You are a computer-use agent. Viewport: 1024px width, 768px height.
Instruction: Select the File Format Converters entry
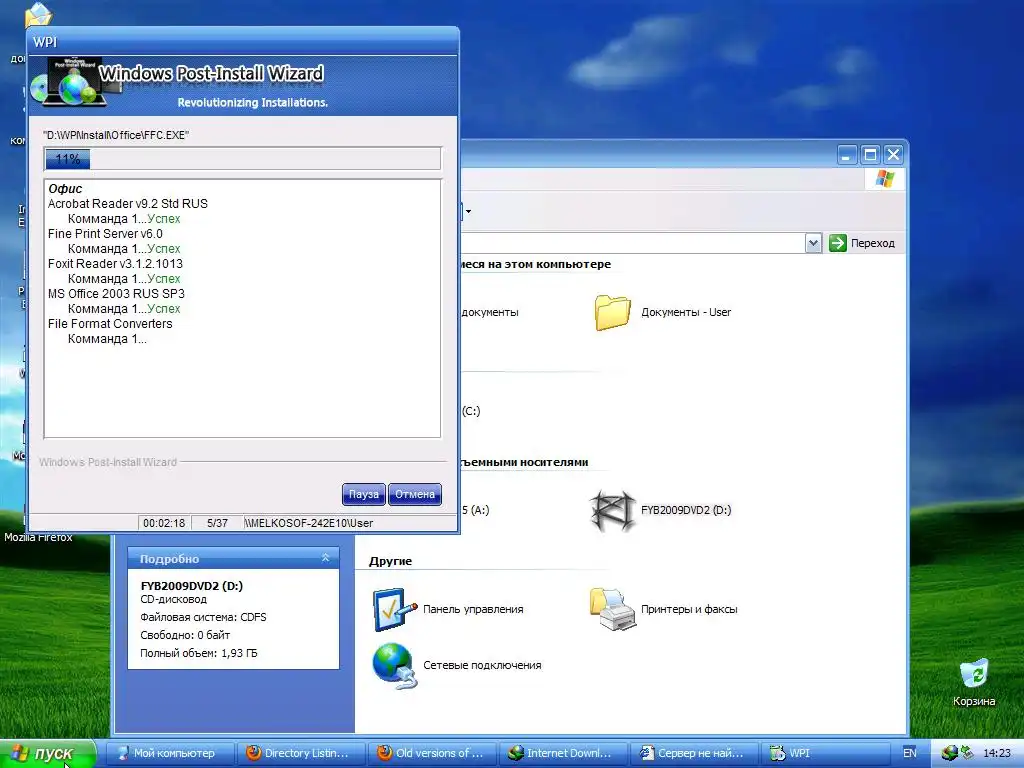(110, 324)
